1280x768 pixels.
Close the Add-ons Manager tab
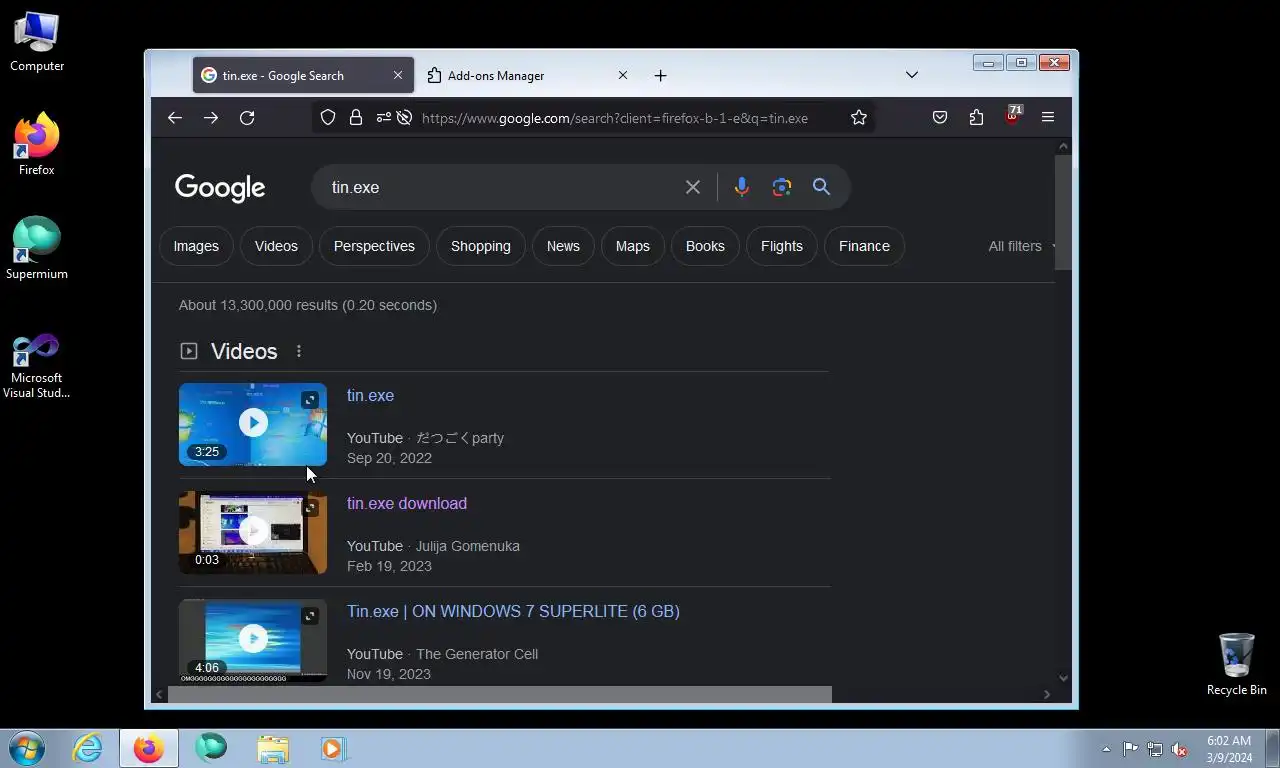tap(623, 76)
